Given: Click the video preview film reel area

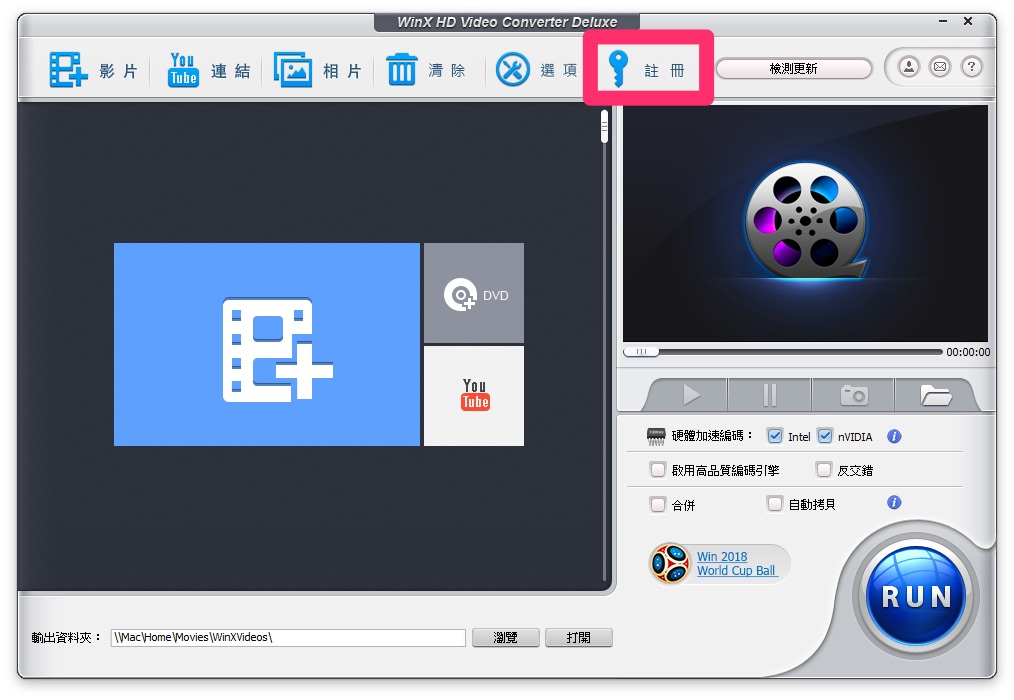Looking at the screenshot, I should pos(806,223).
